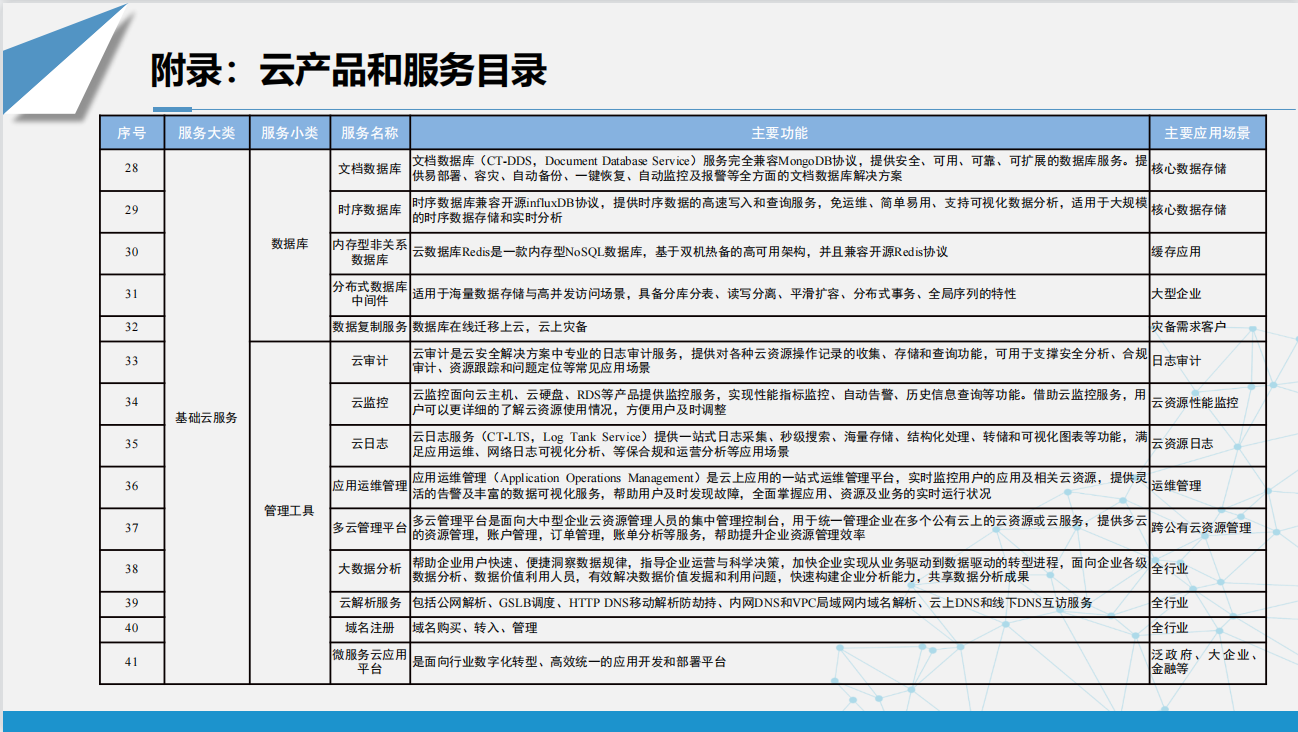Select the 多云管理平台 cell
The width and height of the screenshot is (1298, 732).
click(369, 527)
